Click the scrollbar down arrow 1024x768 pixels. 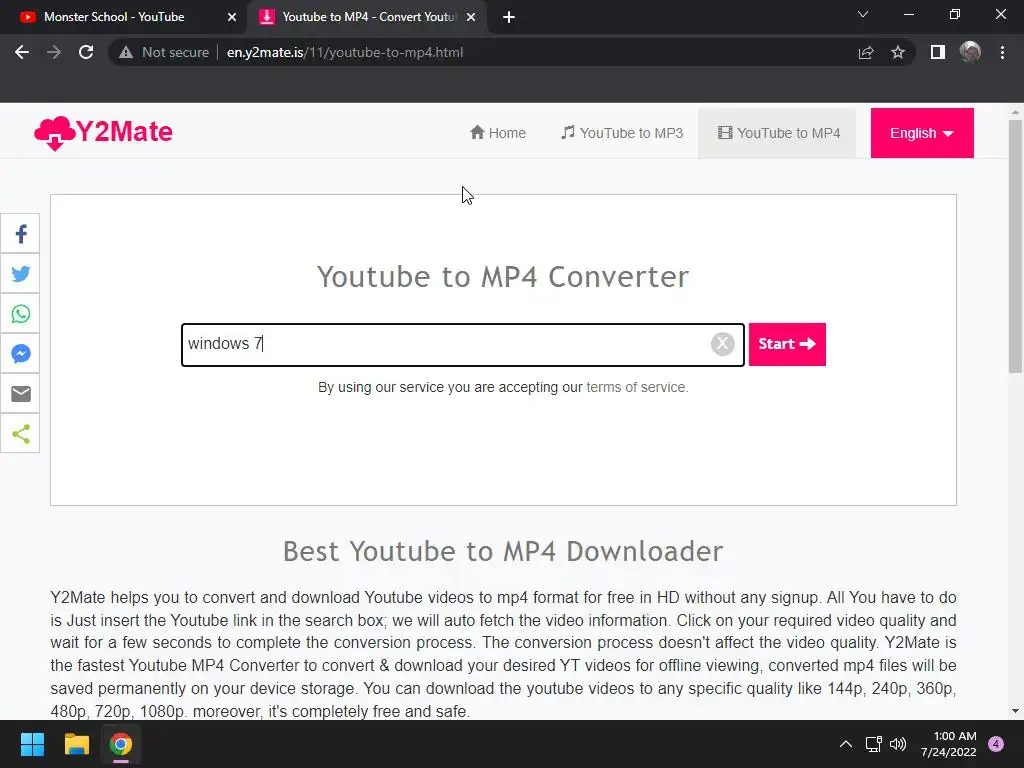(x=1015, y=711)
